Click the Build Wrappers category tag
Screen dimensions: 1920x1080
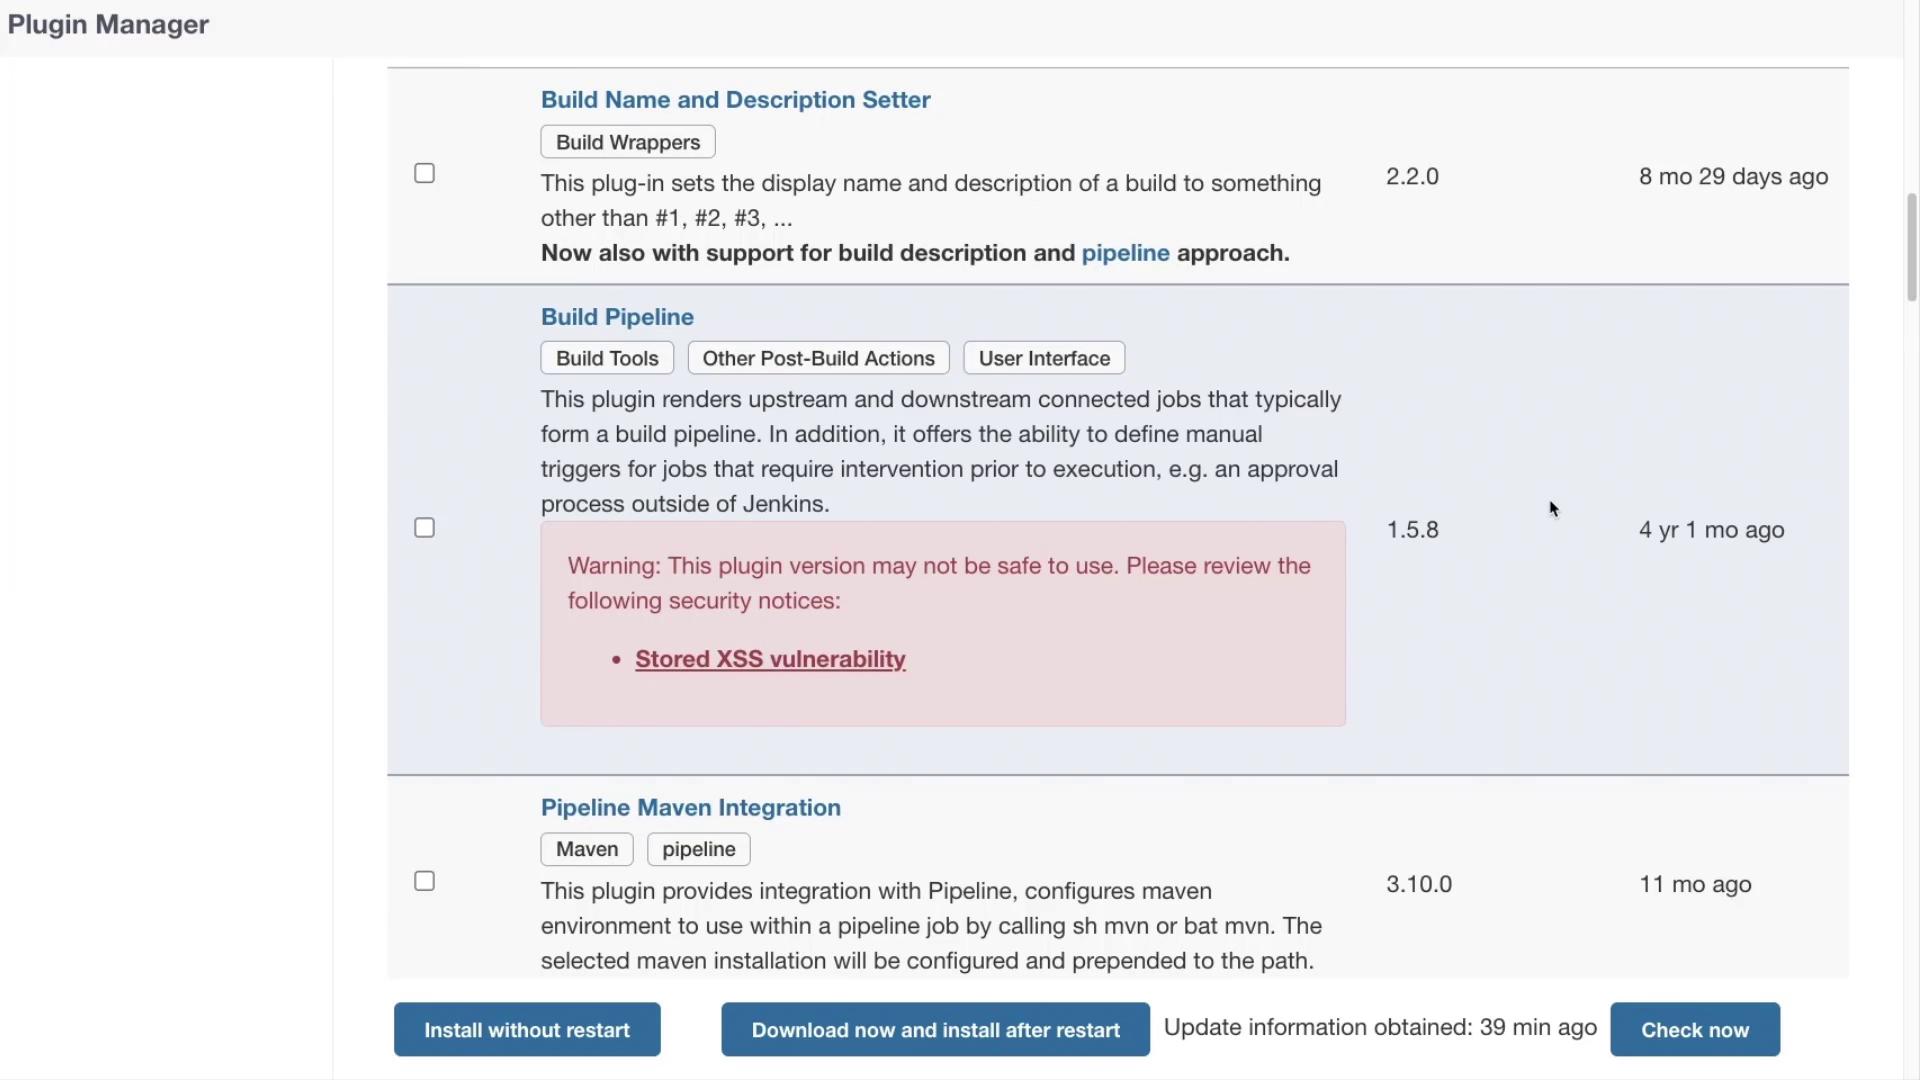click(627, 142)
